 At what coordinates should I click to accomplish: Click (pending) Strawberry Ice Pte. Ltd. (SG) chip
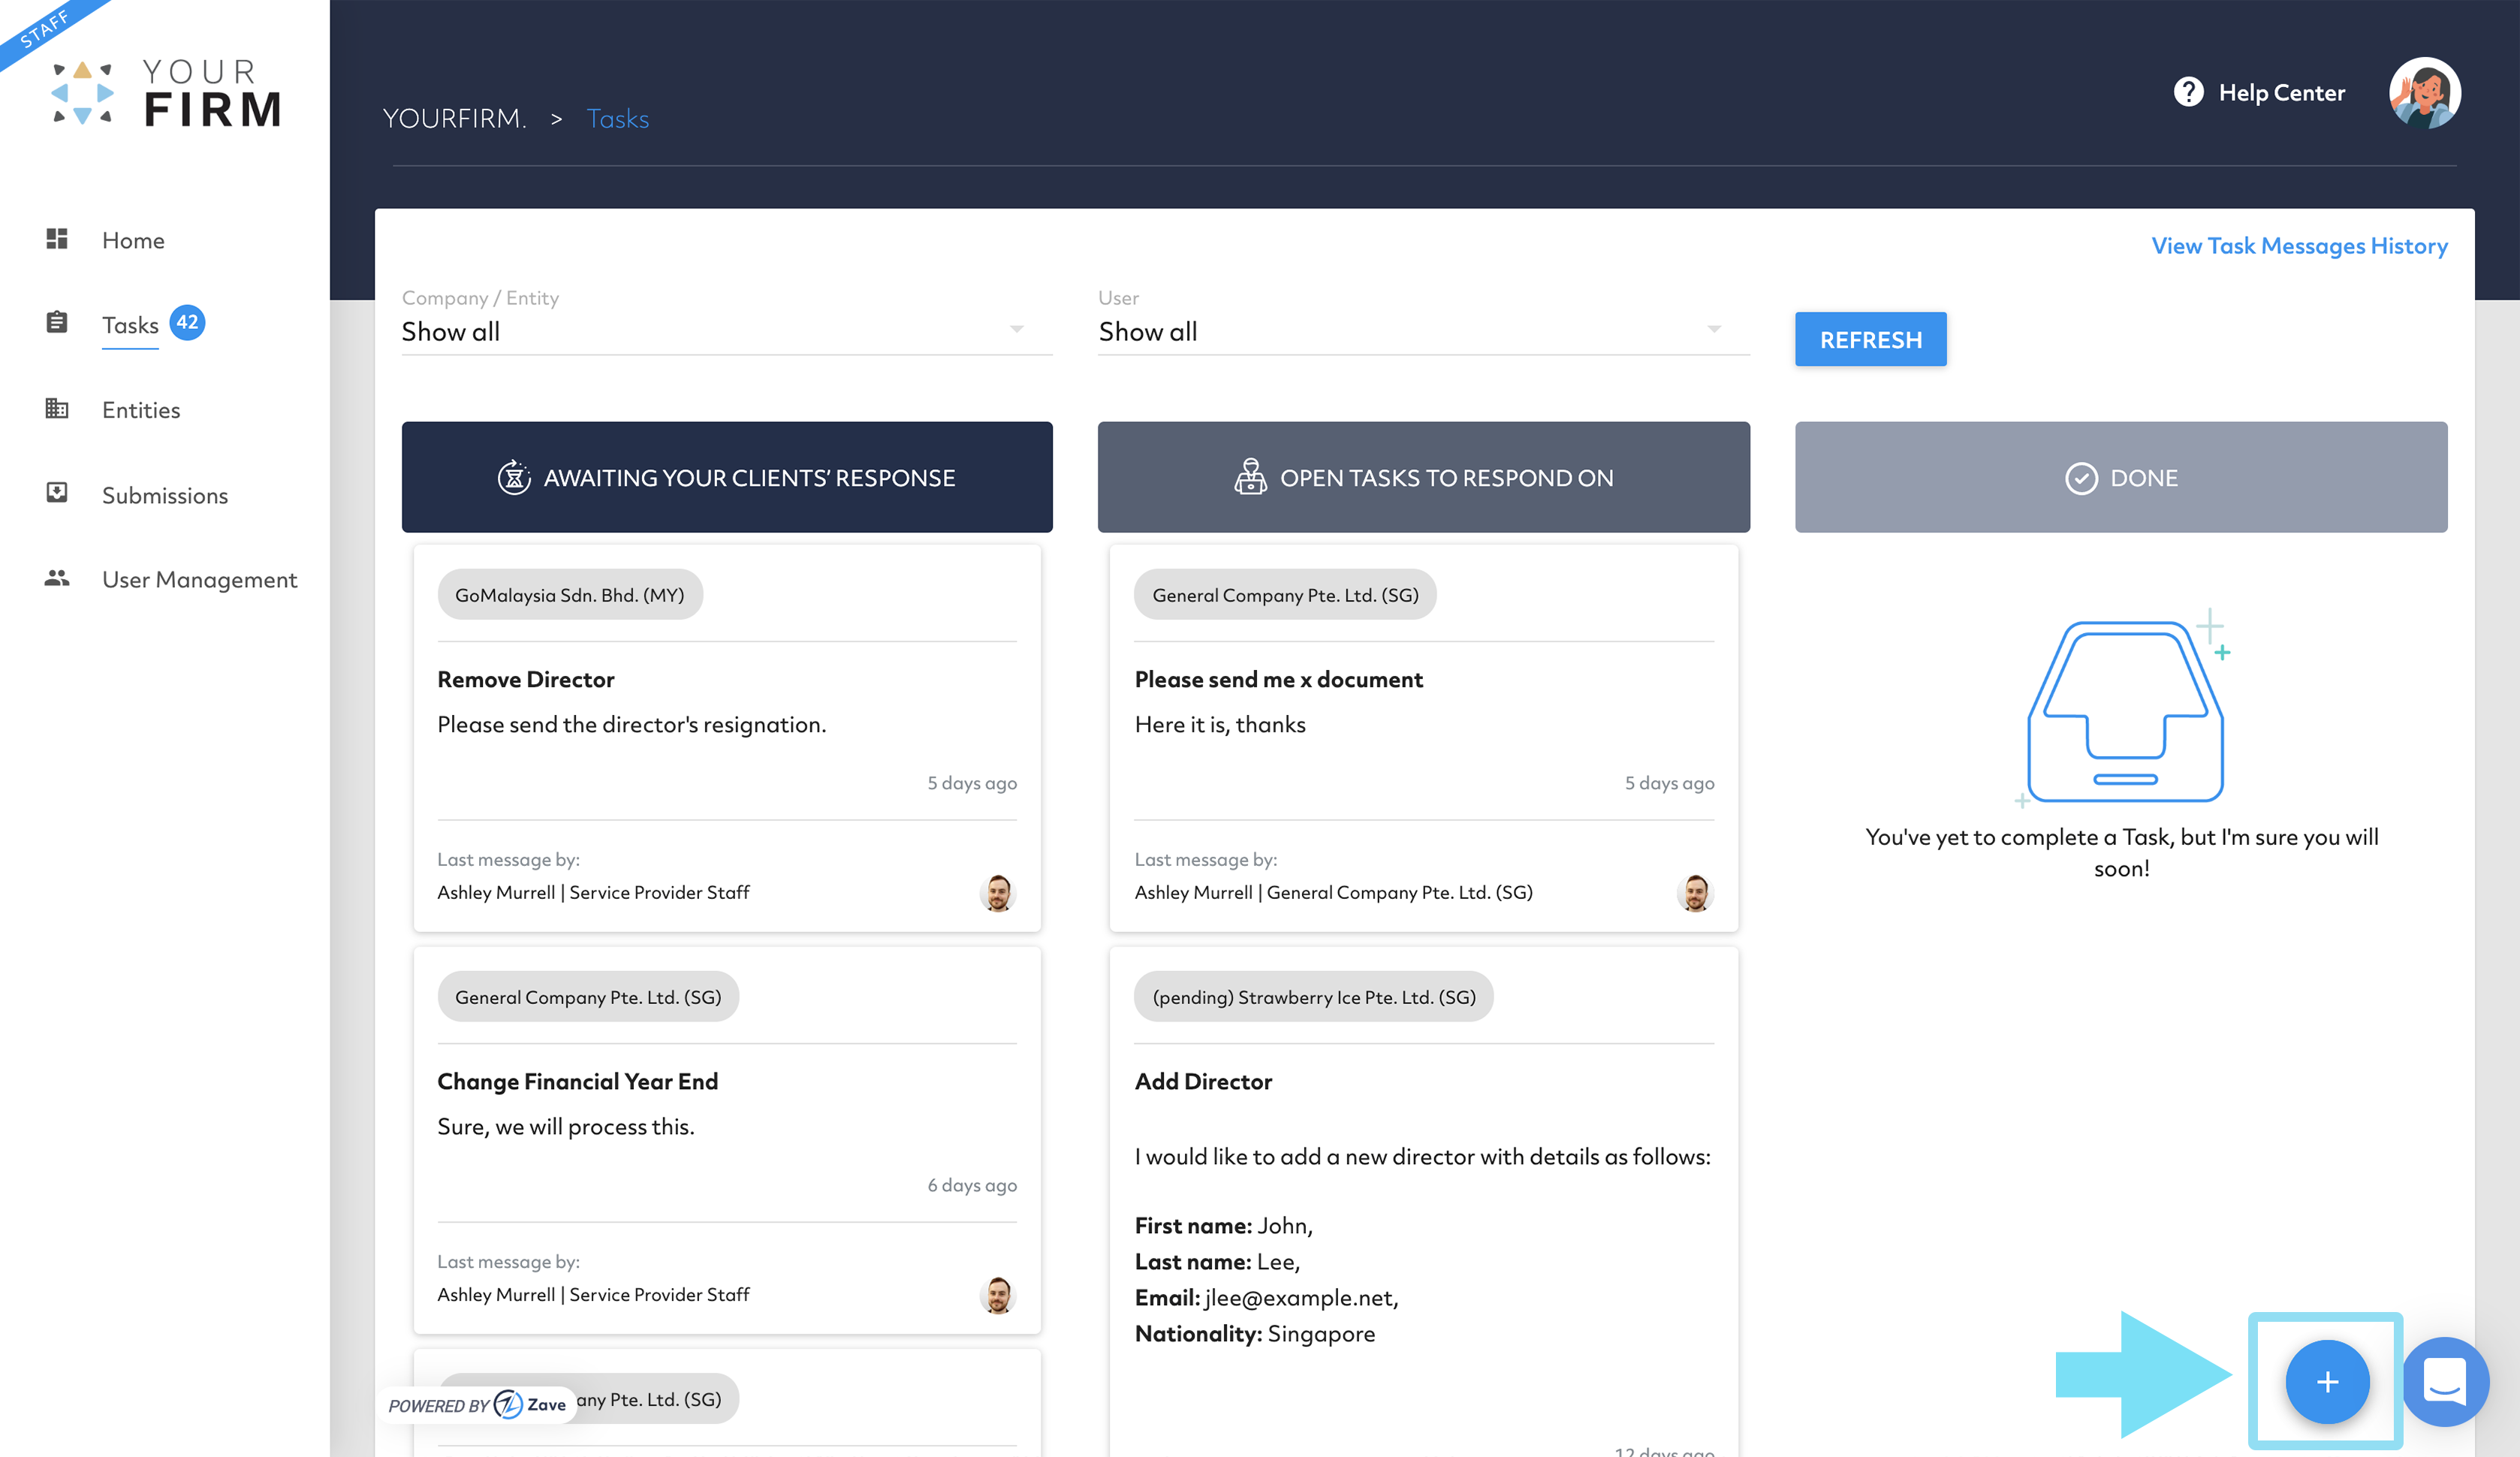pyautogui.click(x=1314, y=996)
